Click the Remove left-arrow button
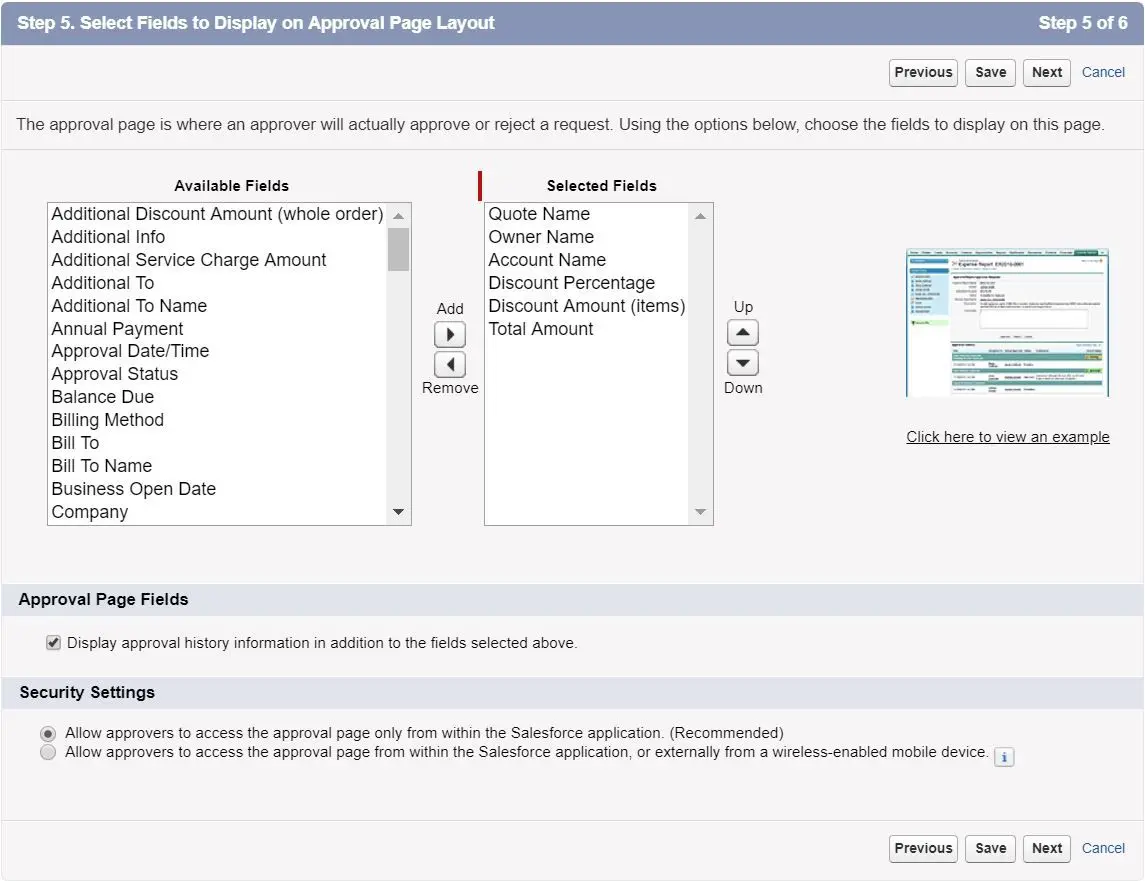This screenshot has height=881, width=1145. [450, 365]
